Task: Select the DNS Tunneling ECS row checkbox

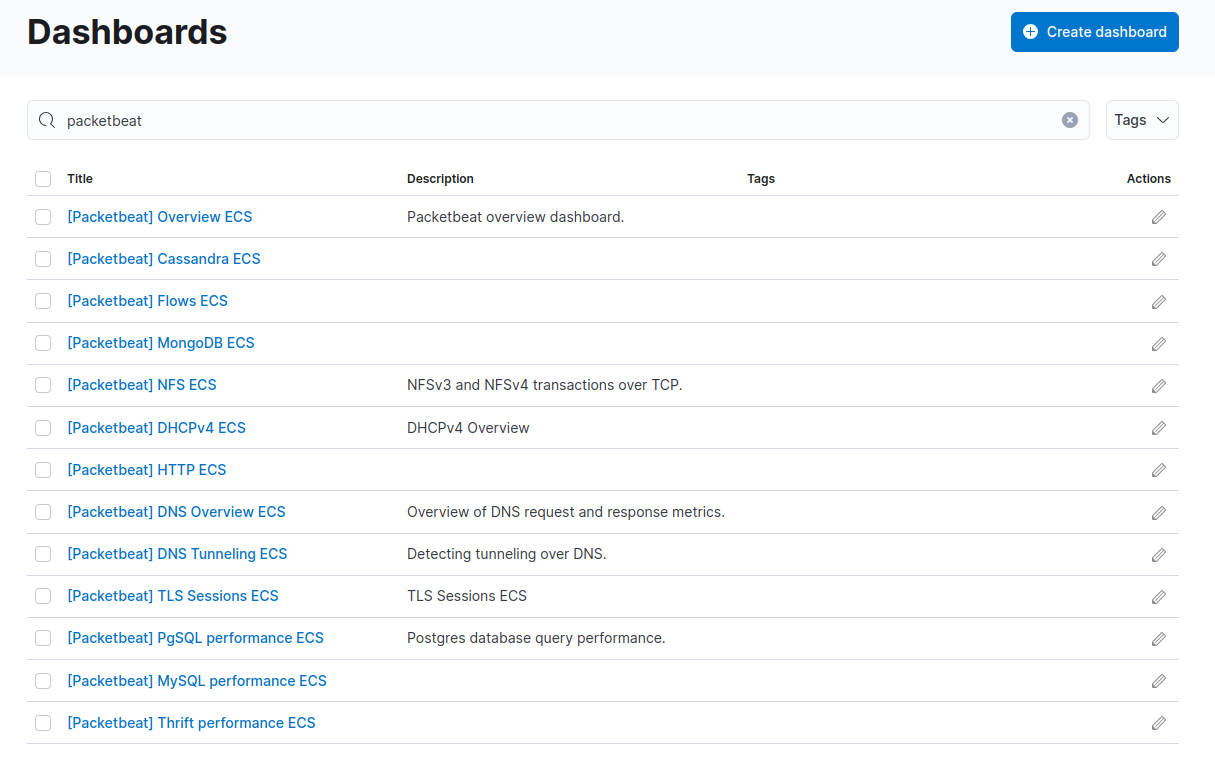Action: [x=43, y=554]
